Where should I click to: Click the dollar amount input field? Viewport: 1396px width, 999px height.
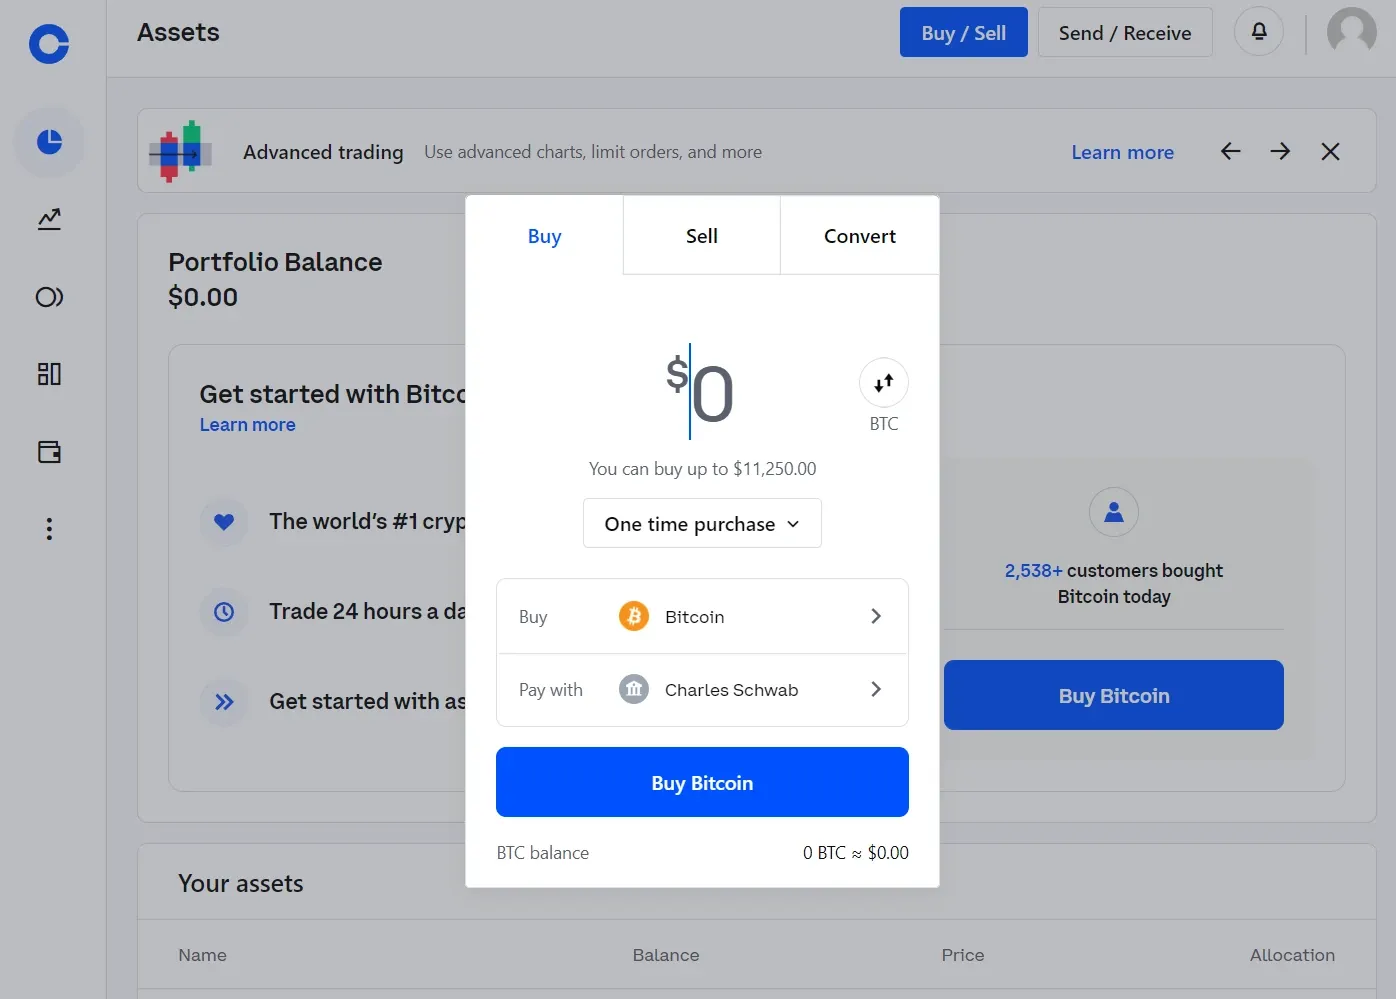tap(702, 393)
